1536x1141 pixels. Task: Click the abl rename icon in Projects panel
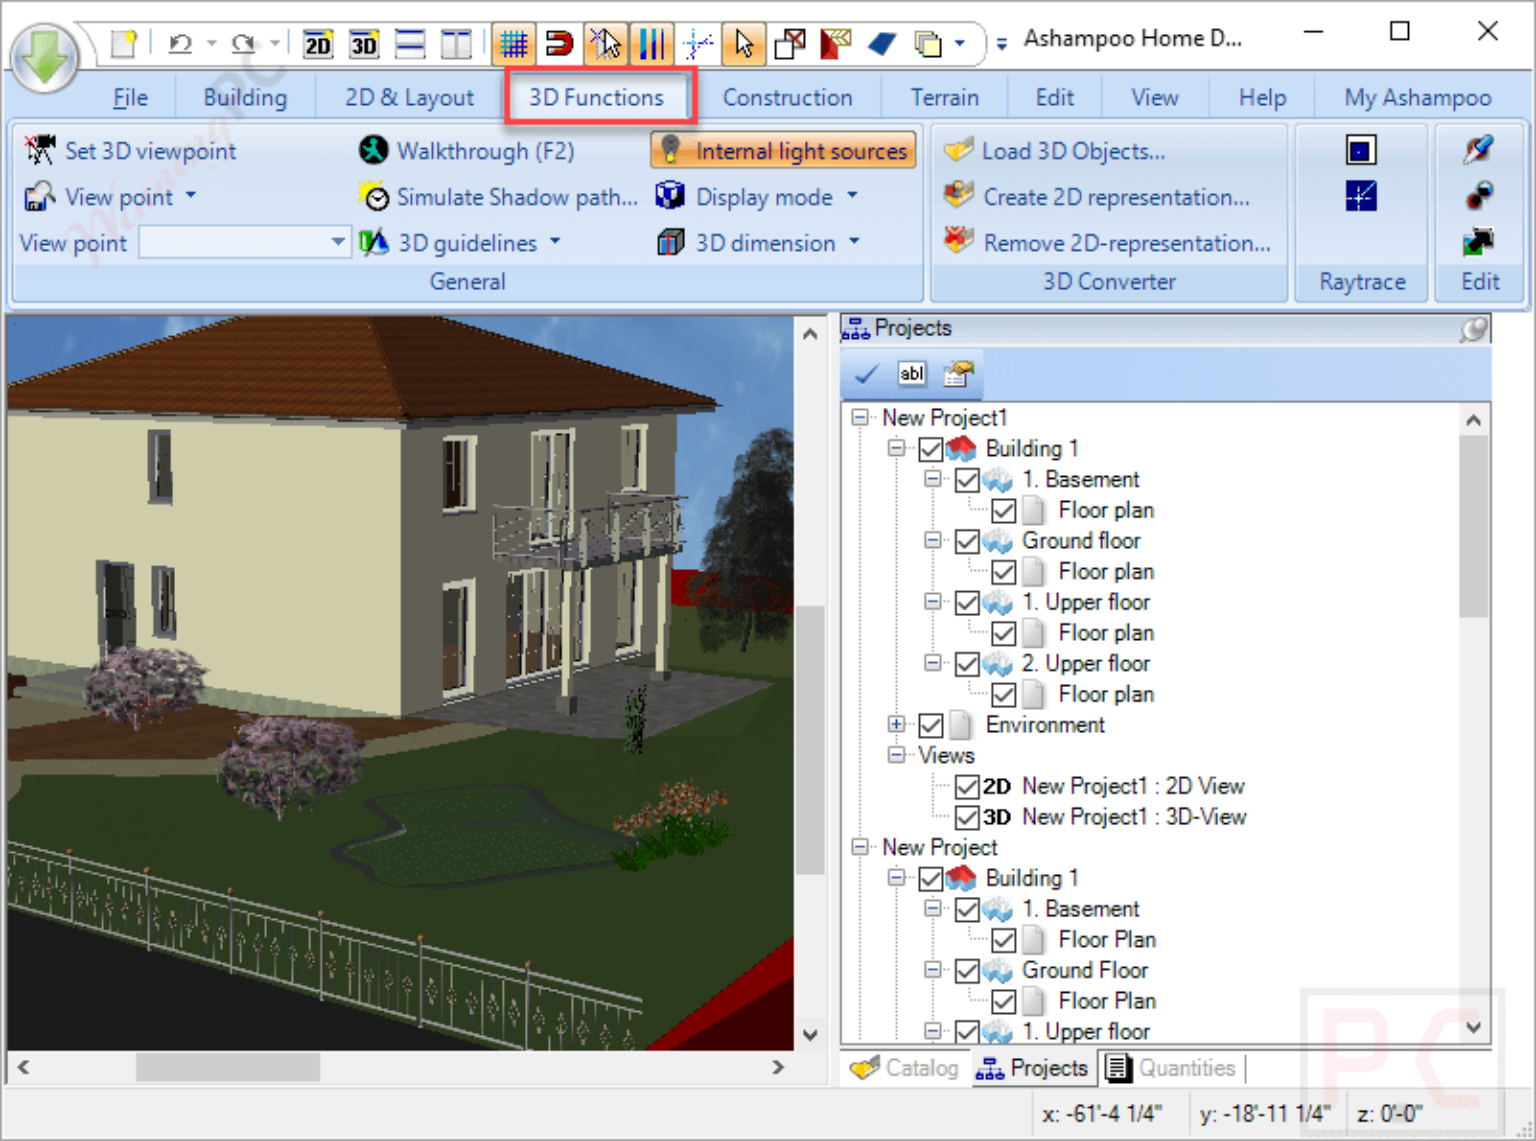[x=911, y=374]
